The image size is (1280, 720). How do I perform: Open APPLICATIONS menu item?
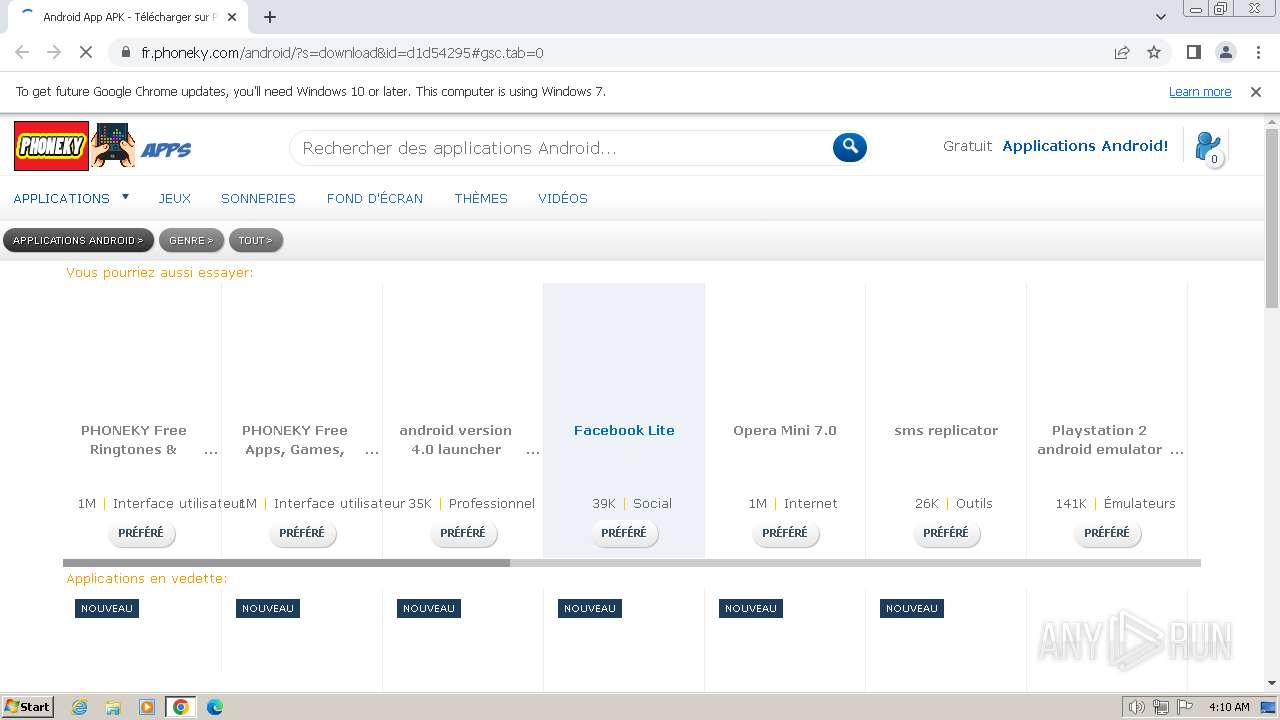point(62,198)
